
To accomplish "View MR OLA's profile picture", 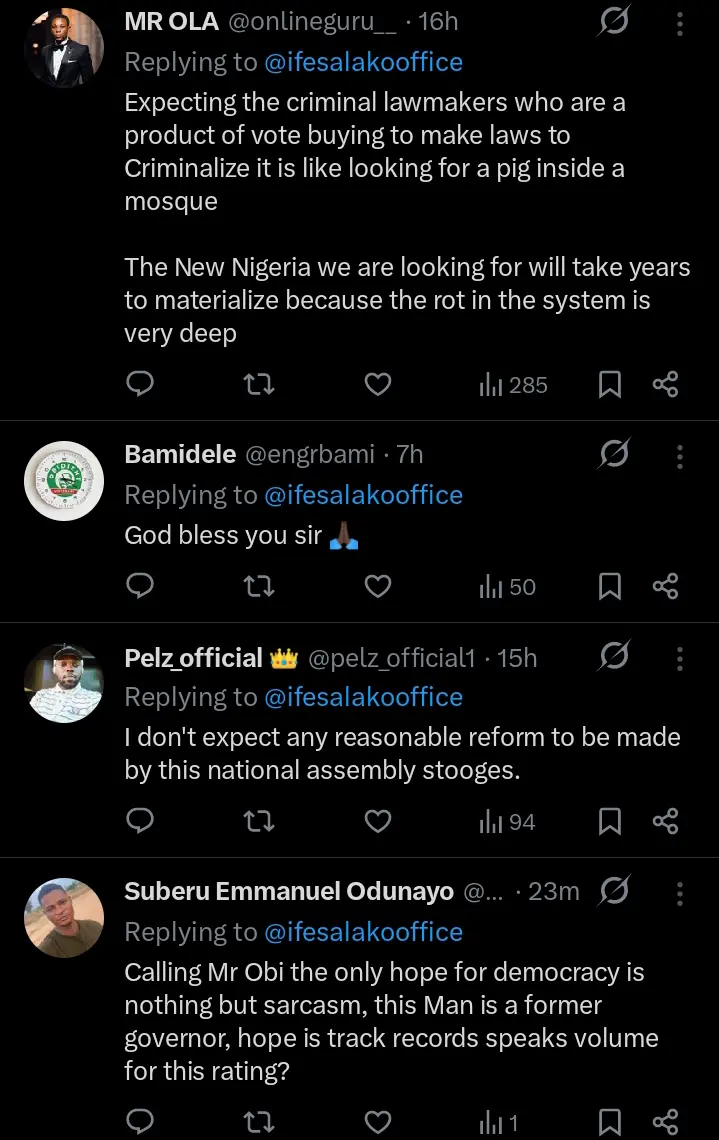I will point(64,47).
